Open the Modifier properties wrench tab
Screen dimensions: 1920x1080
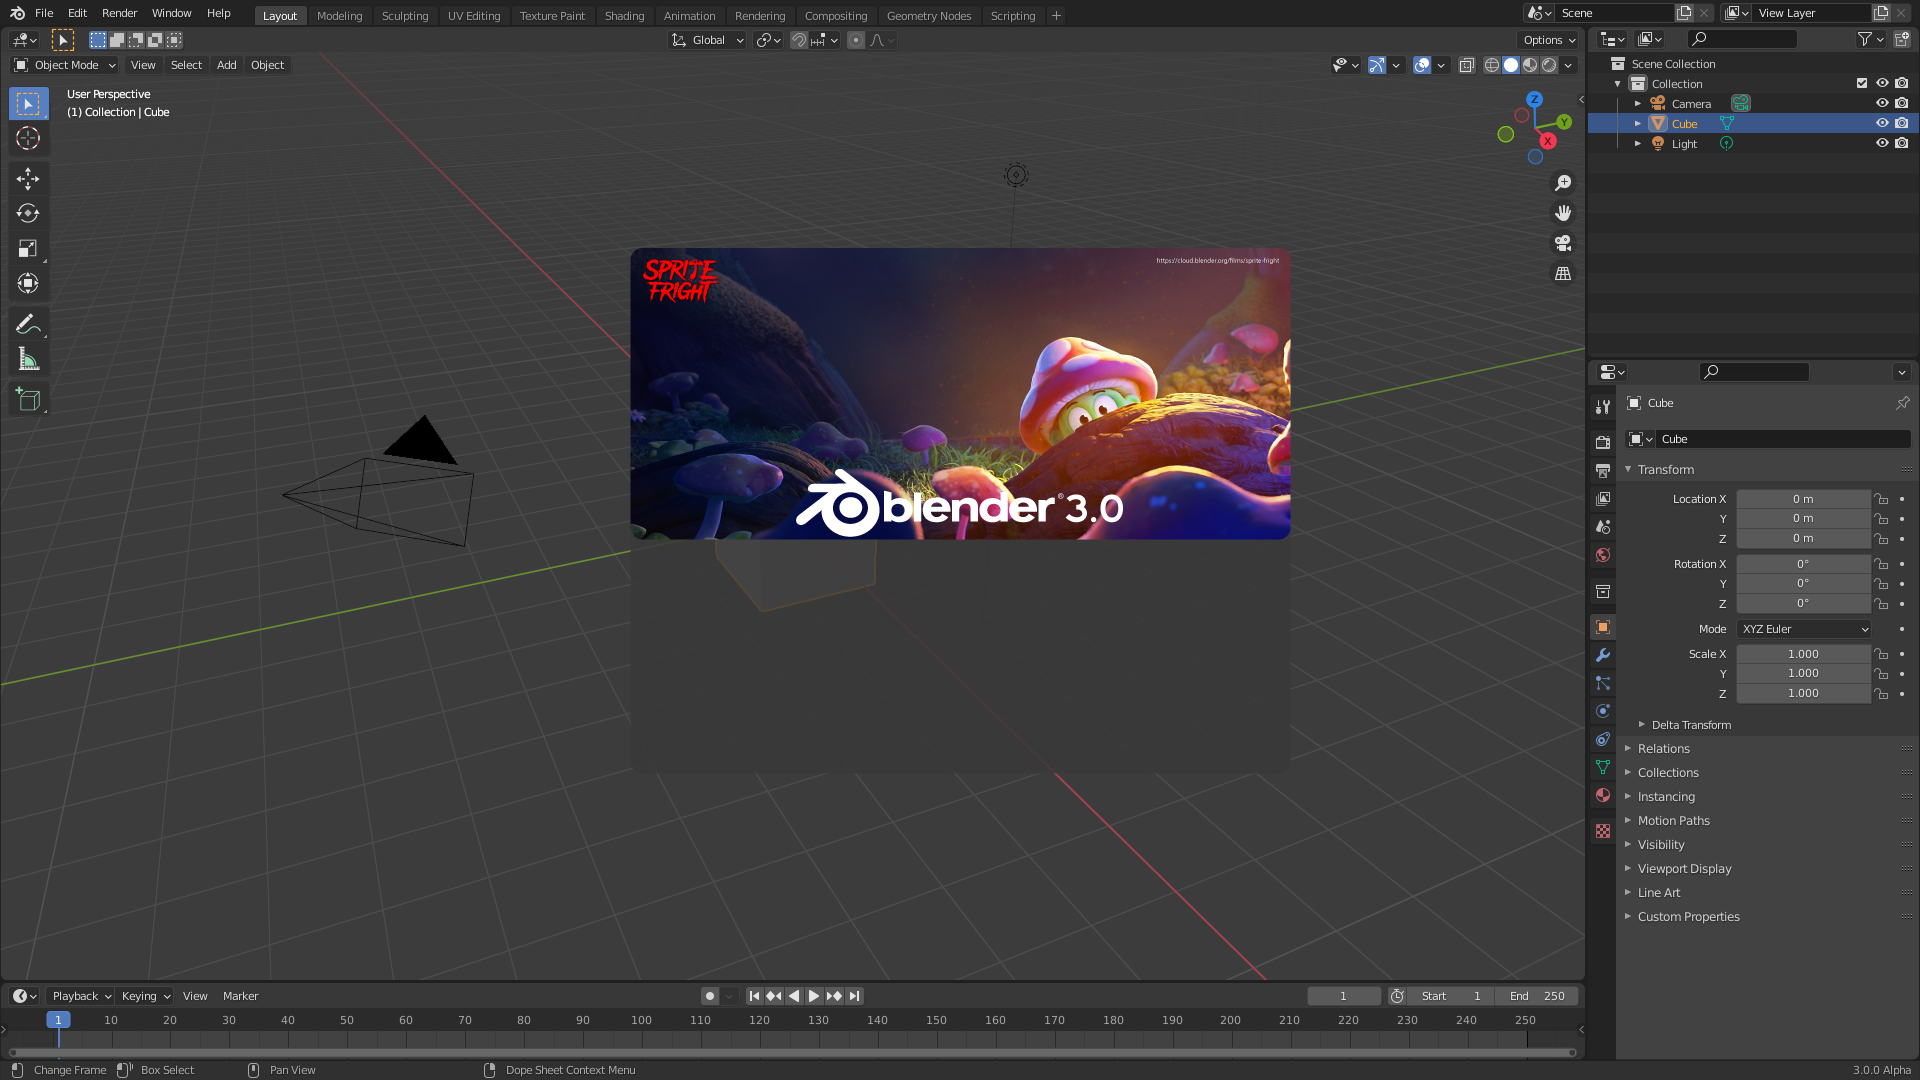pyautogui.click(x=1603, y=655)
